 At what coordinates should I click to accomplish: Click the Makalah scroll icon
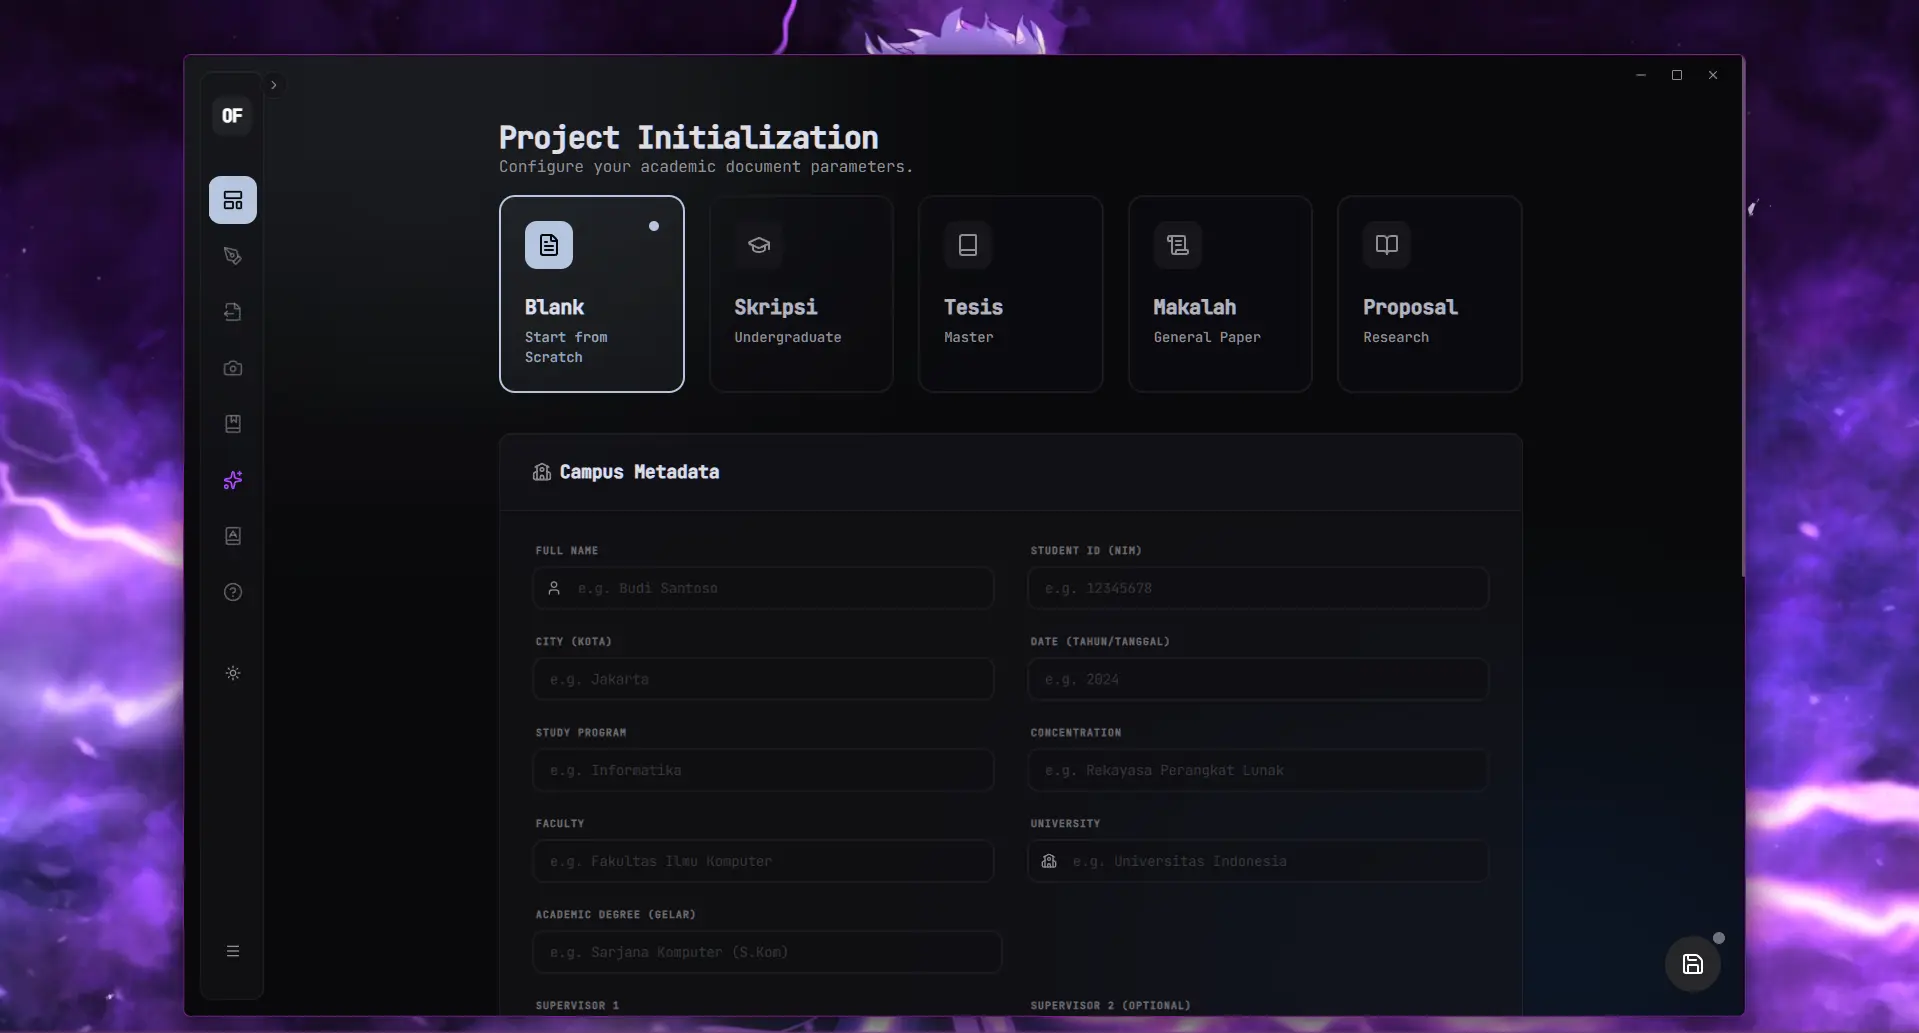(1178, 245)
